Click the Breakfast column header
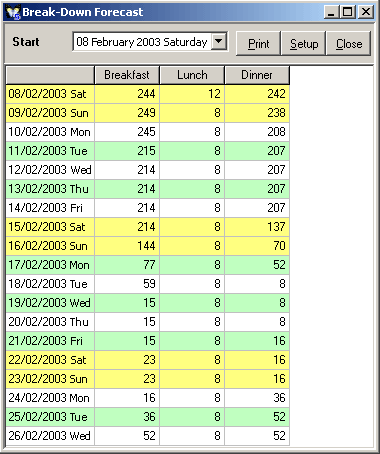Viewport: 380px width, 454px height. 127,75
